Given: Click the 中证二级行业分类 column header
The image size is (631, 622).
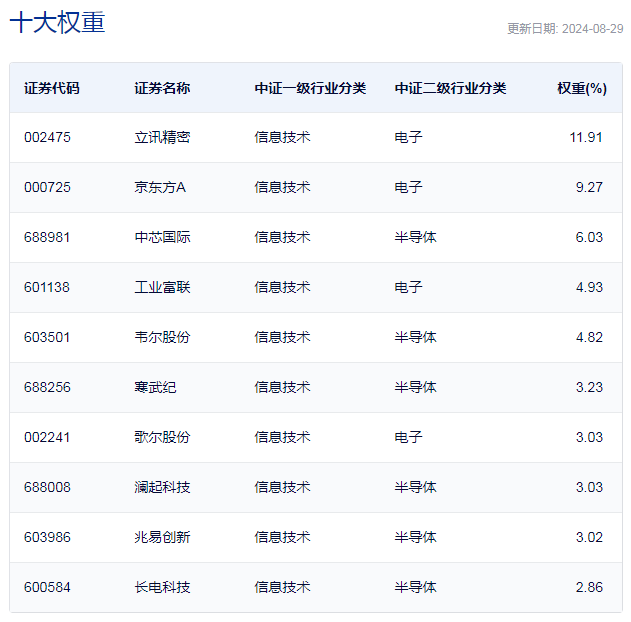Looking at the screenshot, I should coord(450,88).
